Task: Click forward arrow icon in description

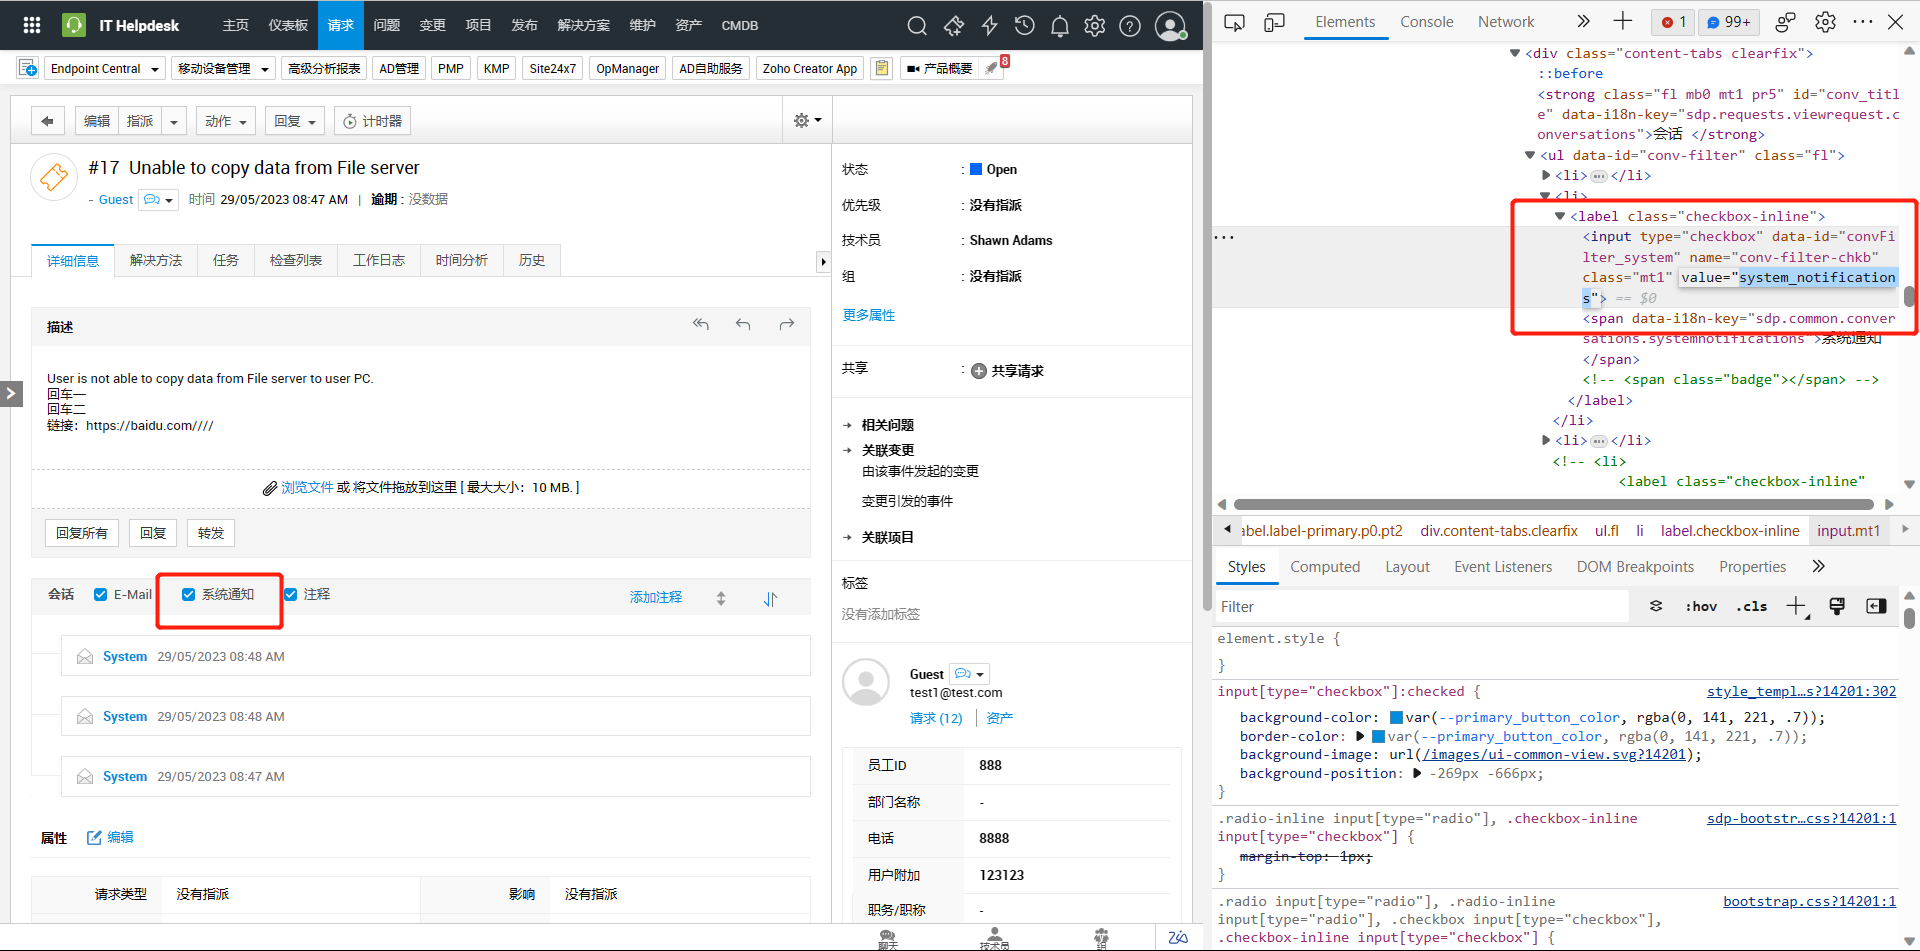Action: pyautogui.click(x=787, y=324)
